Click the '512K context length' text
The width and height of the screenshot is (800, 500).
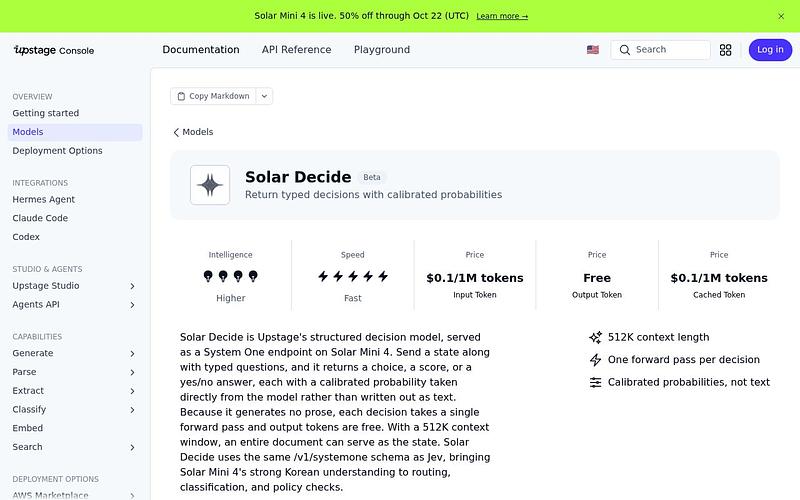(658, 337)
